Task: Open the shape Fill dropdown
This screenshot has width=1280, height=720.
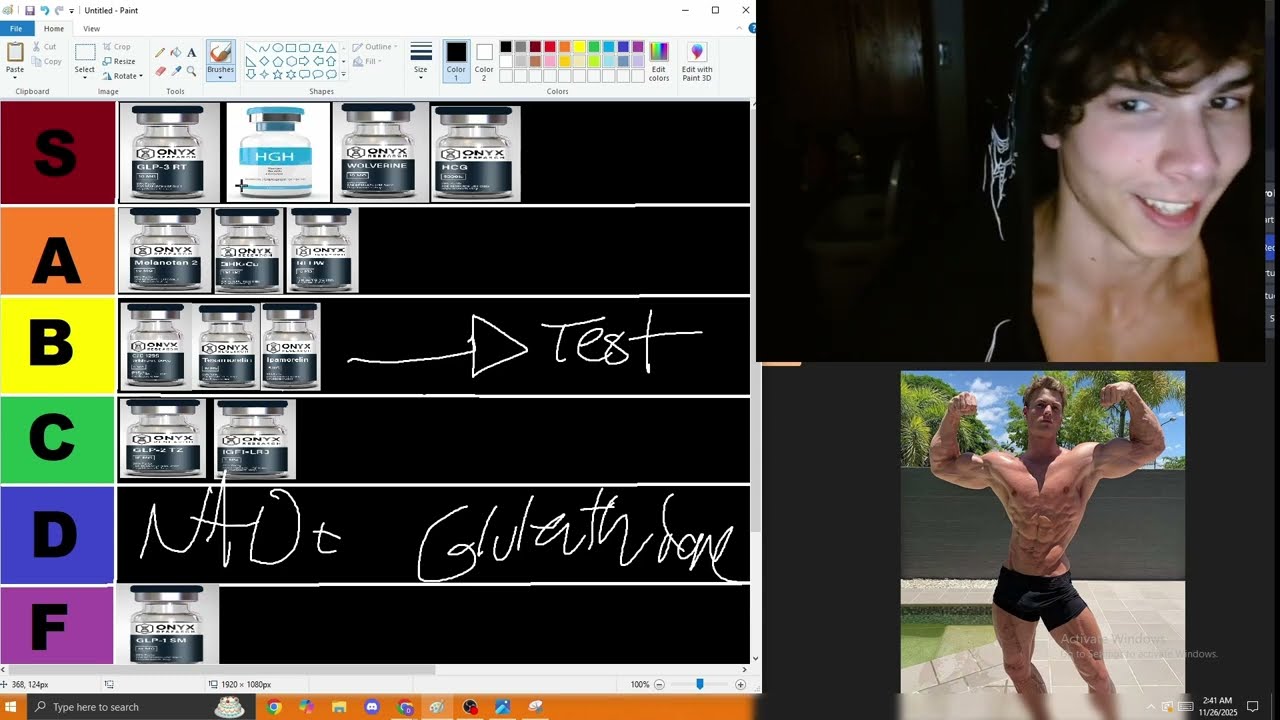Action: pyautogui.click(x=369, y=61)
